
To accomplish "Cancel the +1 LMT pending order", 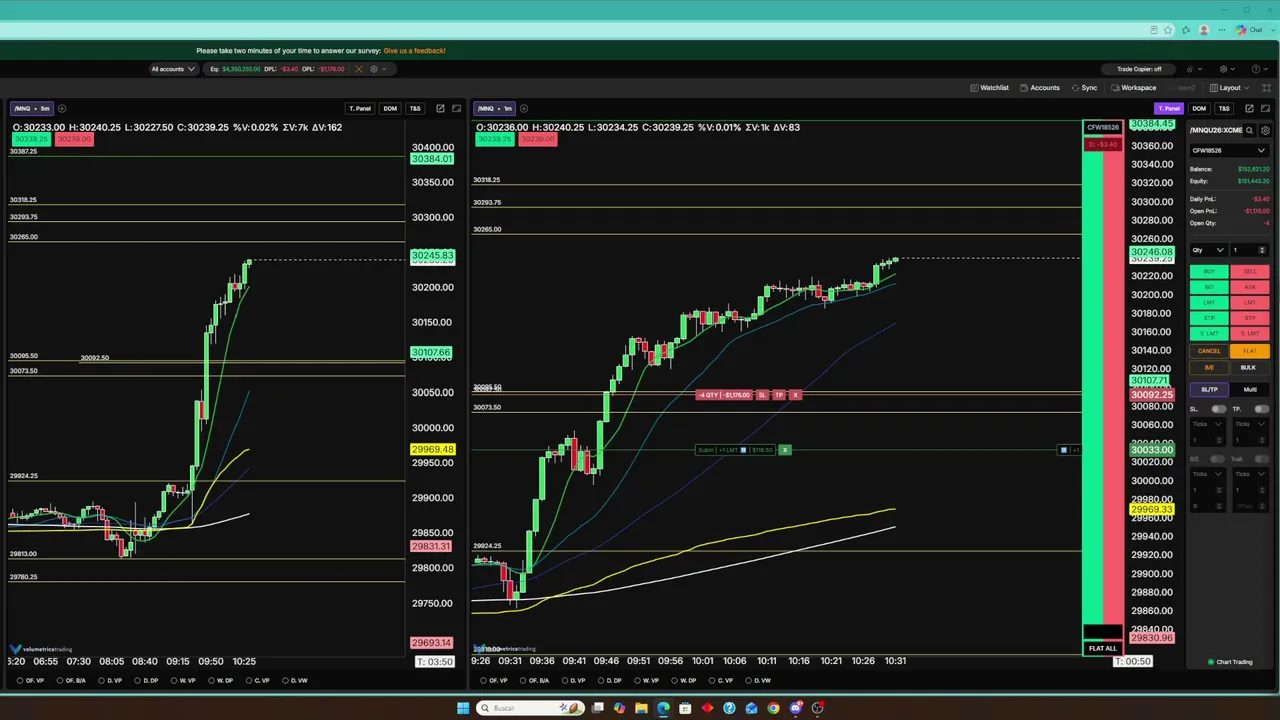I will 785,450.
